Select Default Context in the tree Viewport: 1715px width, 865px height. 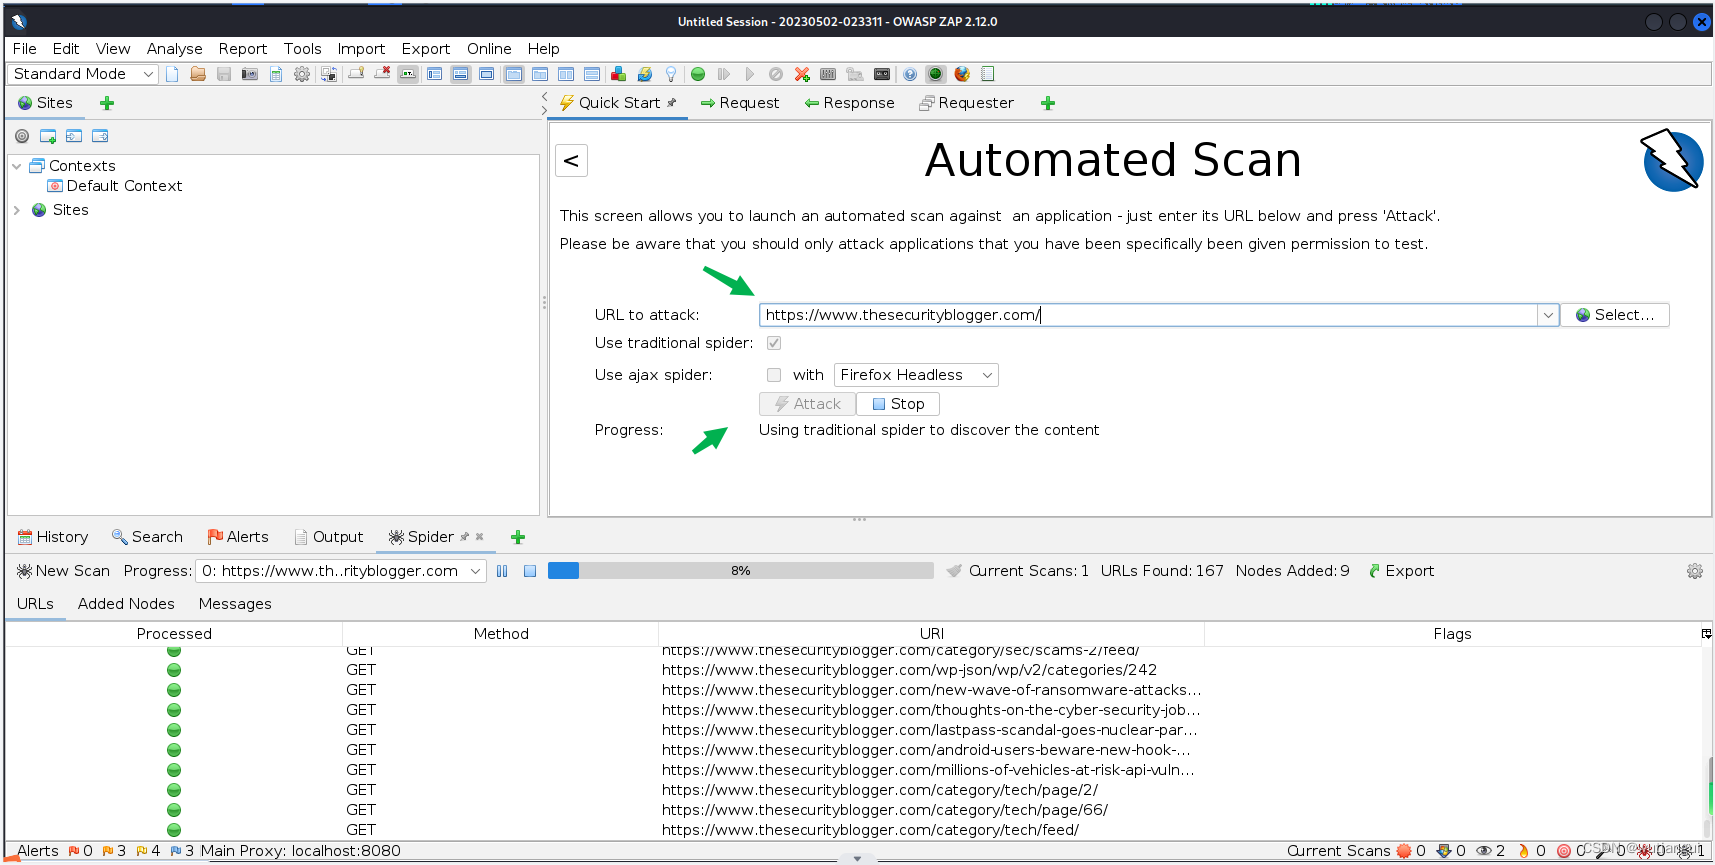click(115, 186)
